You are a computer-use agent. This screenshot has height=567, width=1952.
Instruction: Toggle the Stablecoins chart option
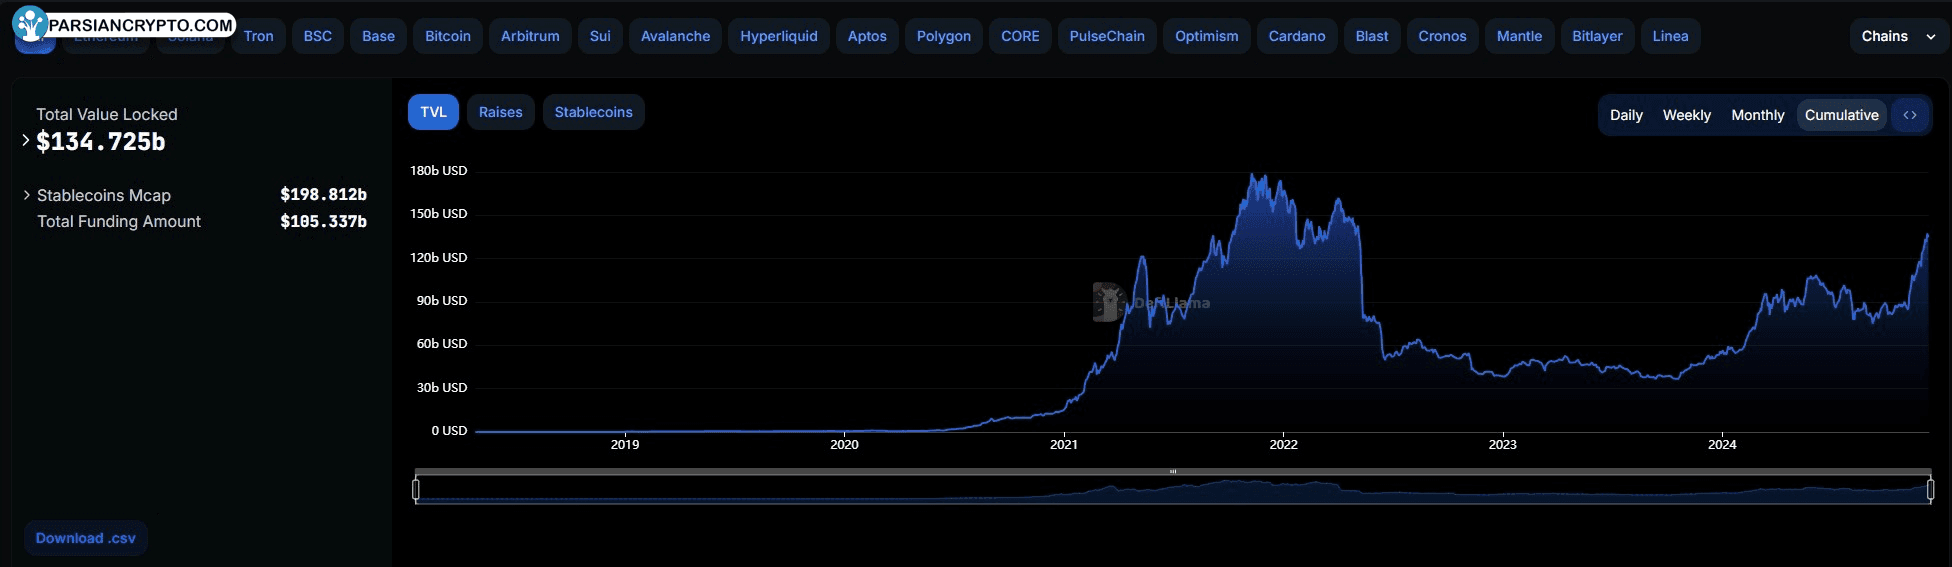tap(593, 112)
